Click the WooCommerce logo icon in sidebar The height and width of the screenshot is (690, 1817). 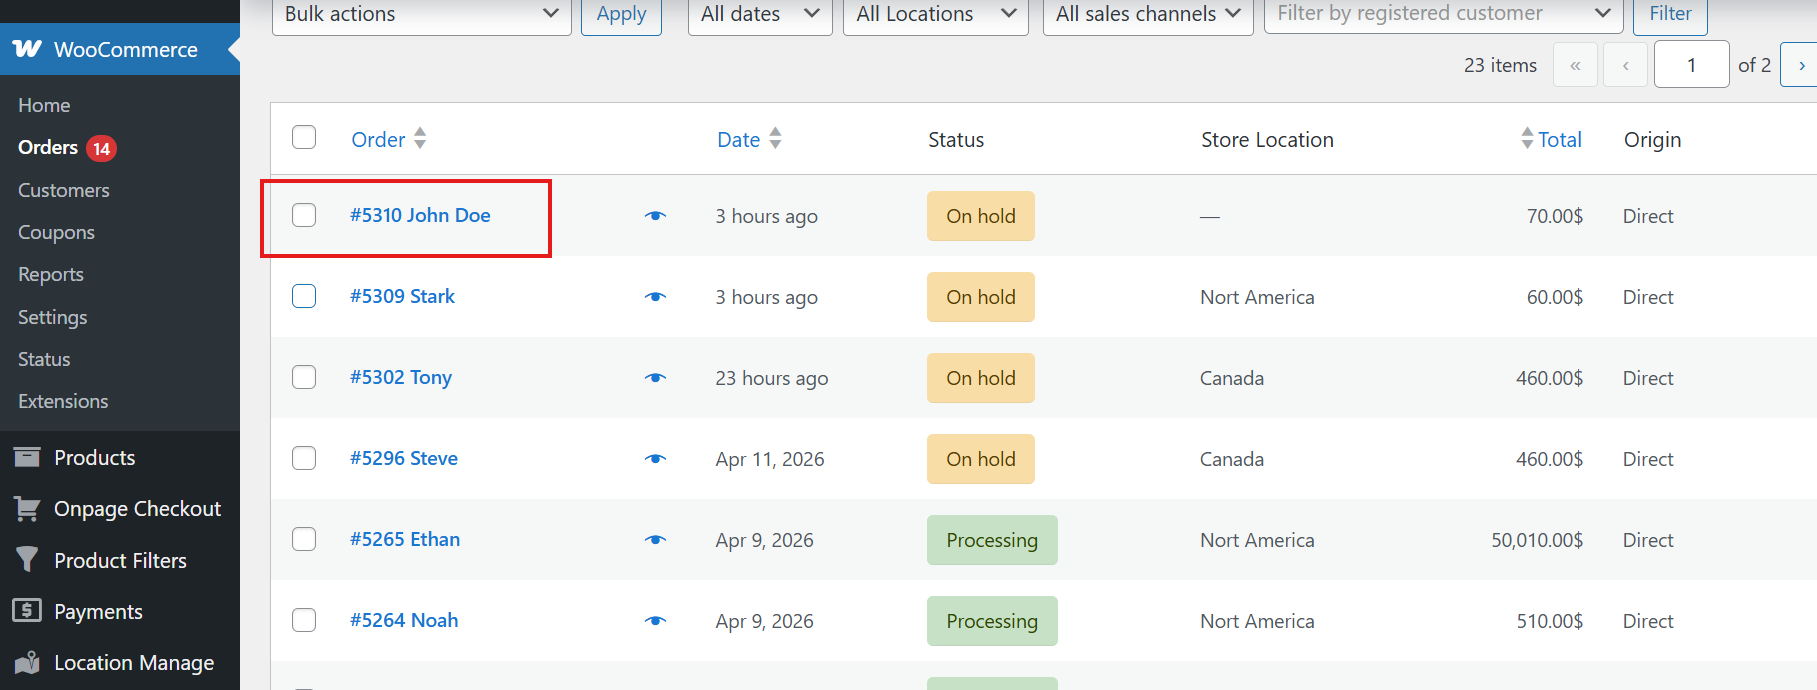[x=27, y=49]
